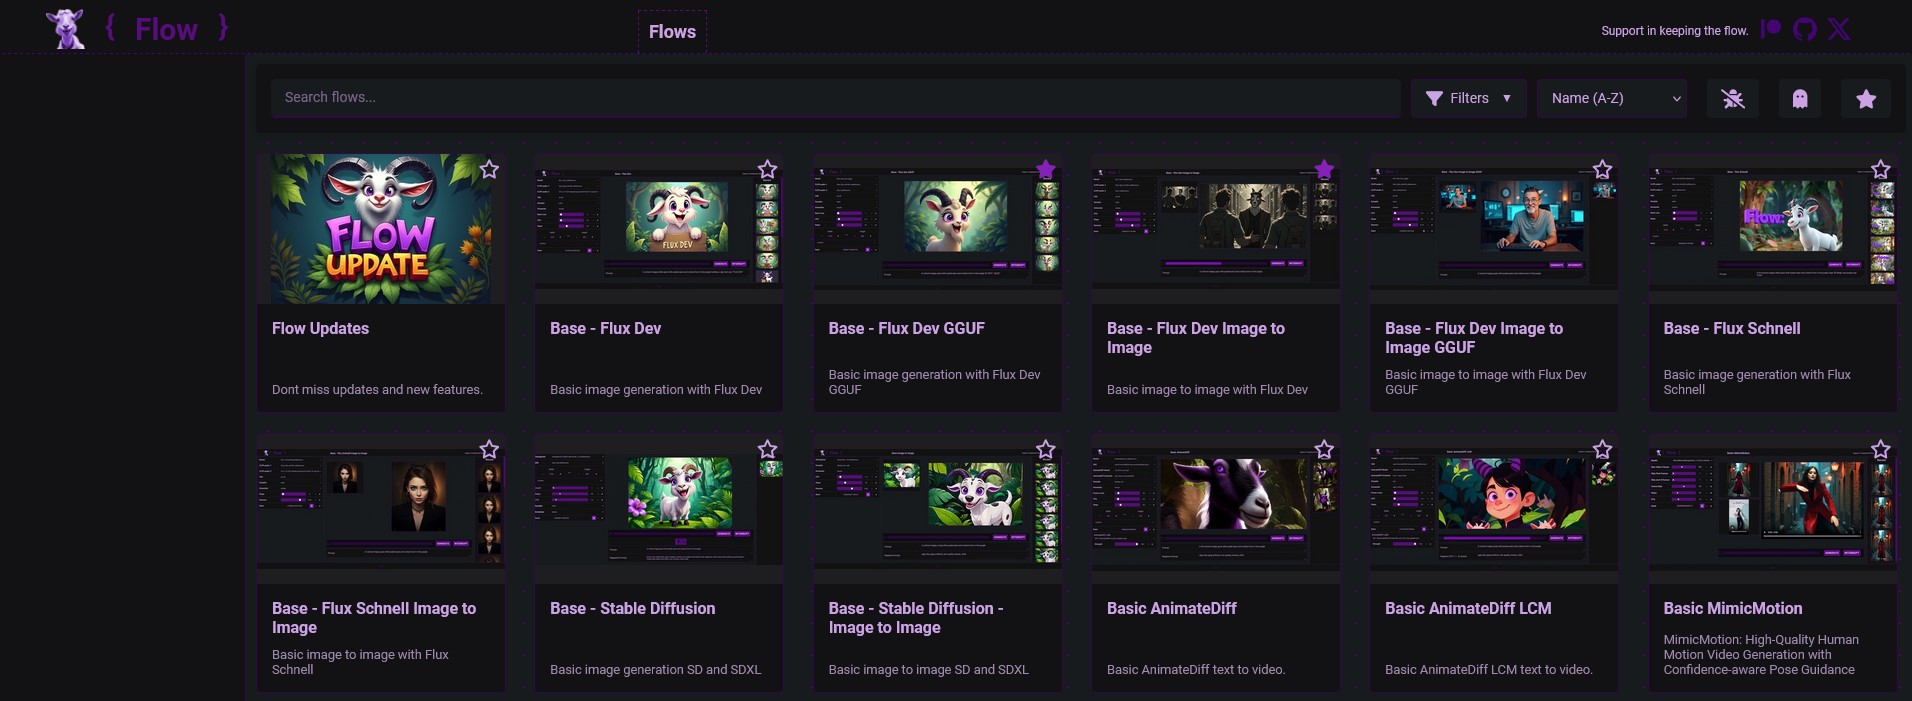Click the Basic AnimateDiff title
This screenshot has width=1912, height=701.
coord(1171,608)
